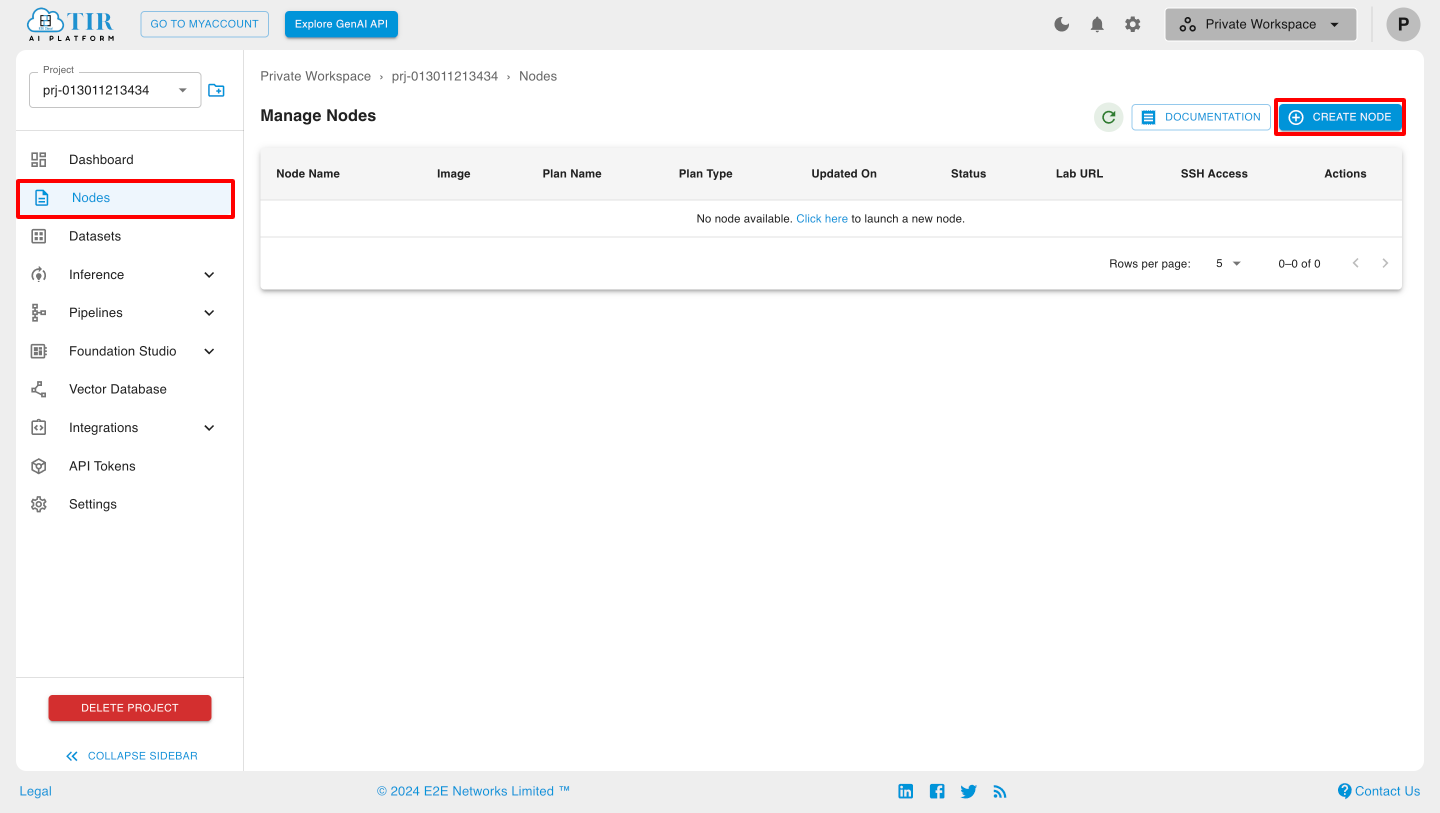Open the Project selector dropdown
The width and height of the screenshot is (1440, 813).
click(x=115, y=90)
